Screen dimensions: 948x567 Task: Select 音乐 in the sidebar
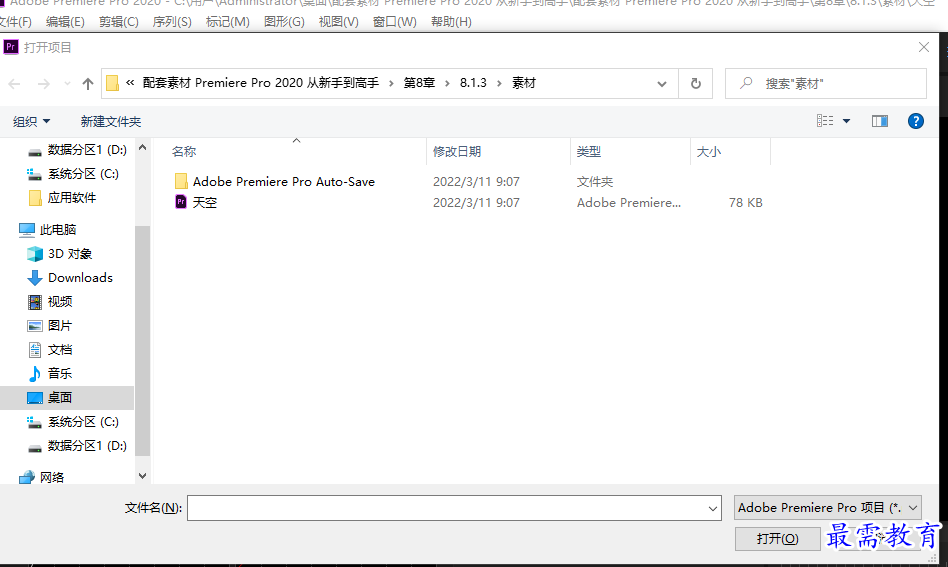tap(60, 374)
